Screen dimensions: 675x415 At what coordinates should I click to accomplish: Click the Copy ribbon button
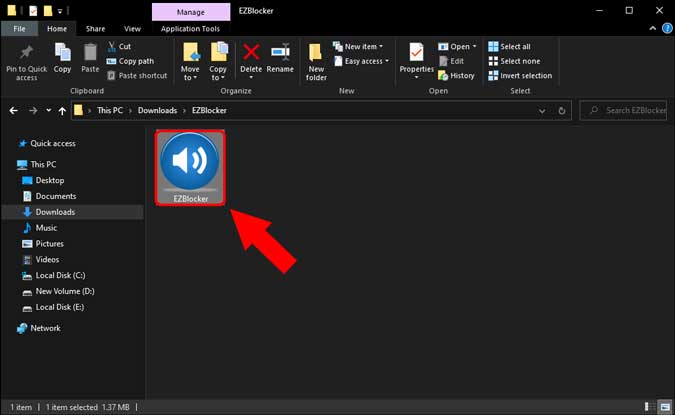[x=62, y=58]
